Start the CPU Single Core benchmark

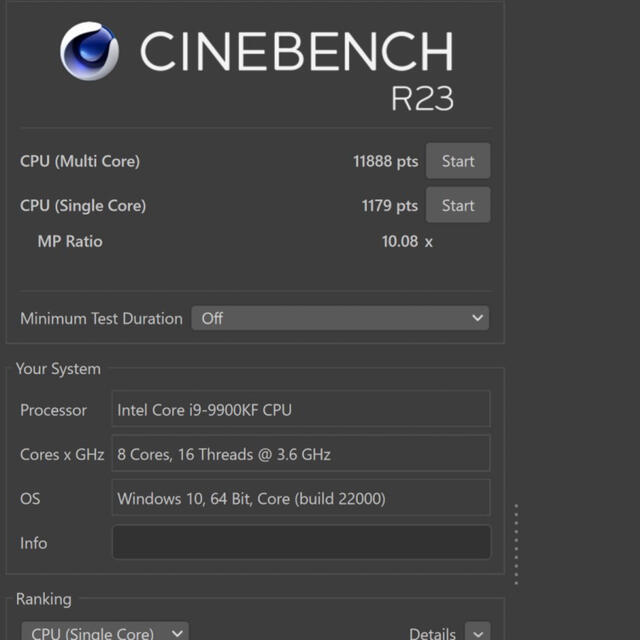tap(458, 205)
